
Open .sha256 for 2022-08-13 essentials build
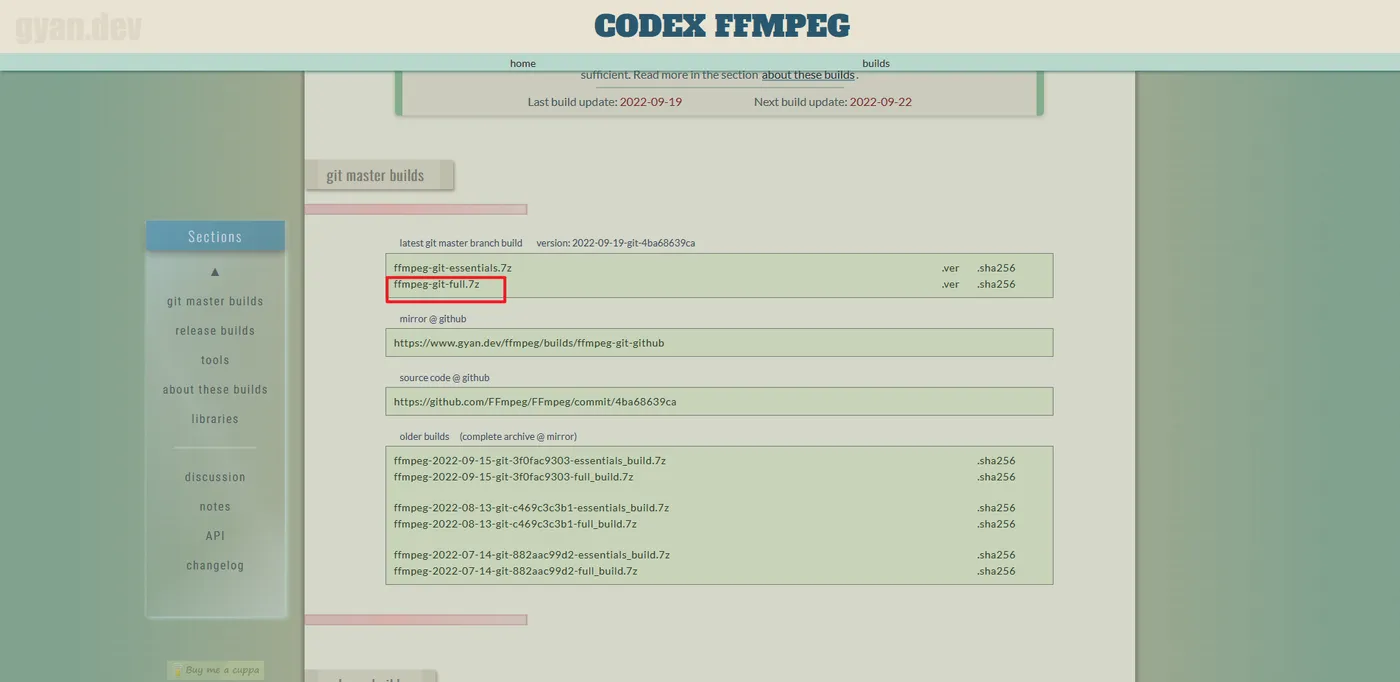tap(996, 508)
